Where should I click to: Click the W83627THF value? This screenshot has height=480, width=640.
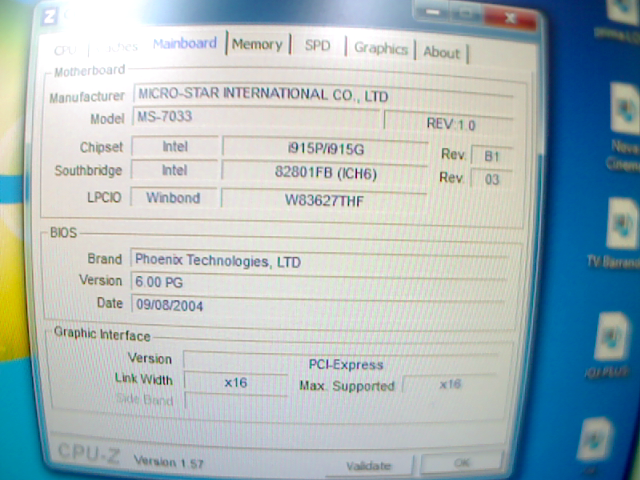[324, 200]
